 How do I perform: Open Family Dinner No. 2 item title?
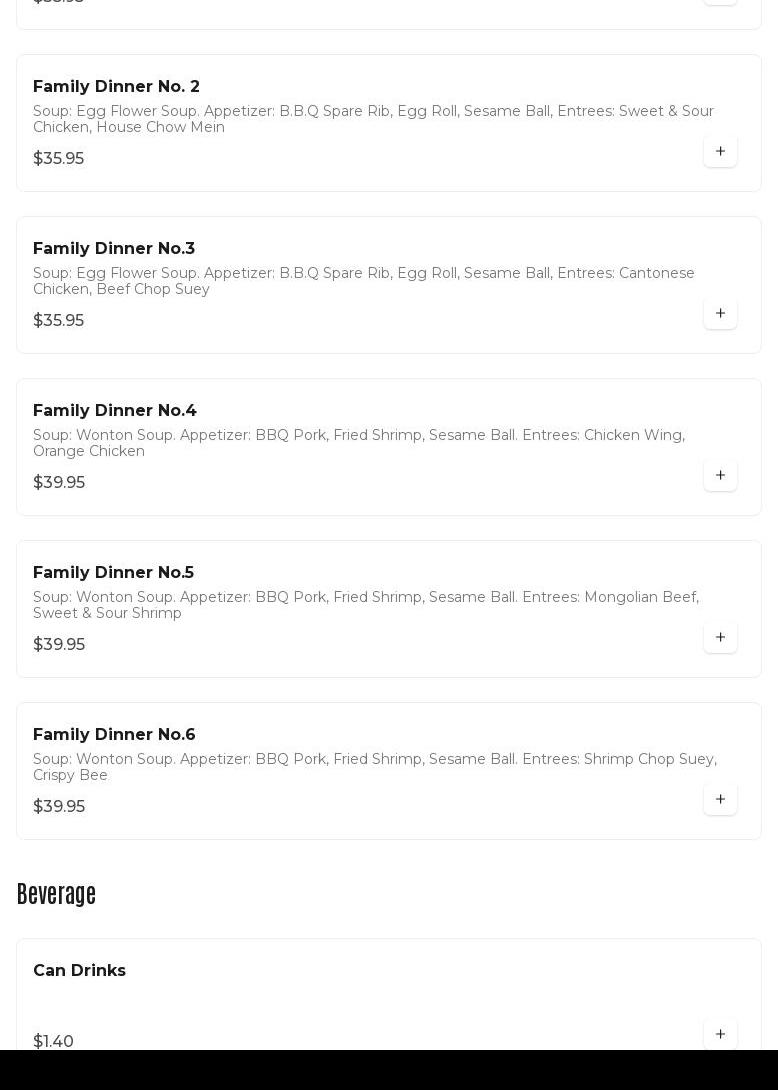[x=116, y=87]
